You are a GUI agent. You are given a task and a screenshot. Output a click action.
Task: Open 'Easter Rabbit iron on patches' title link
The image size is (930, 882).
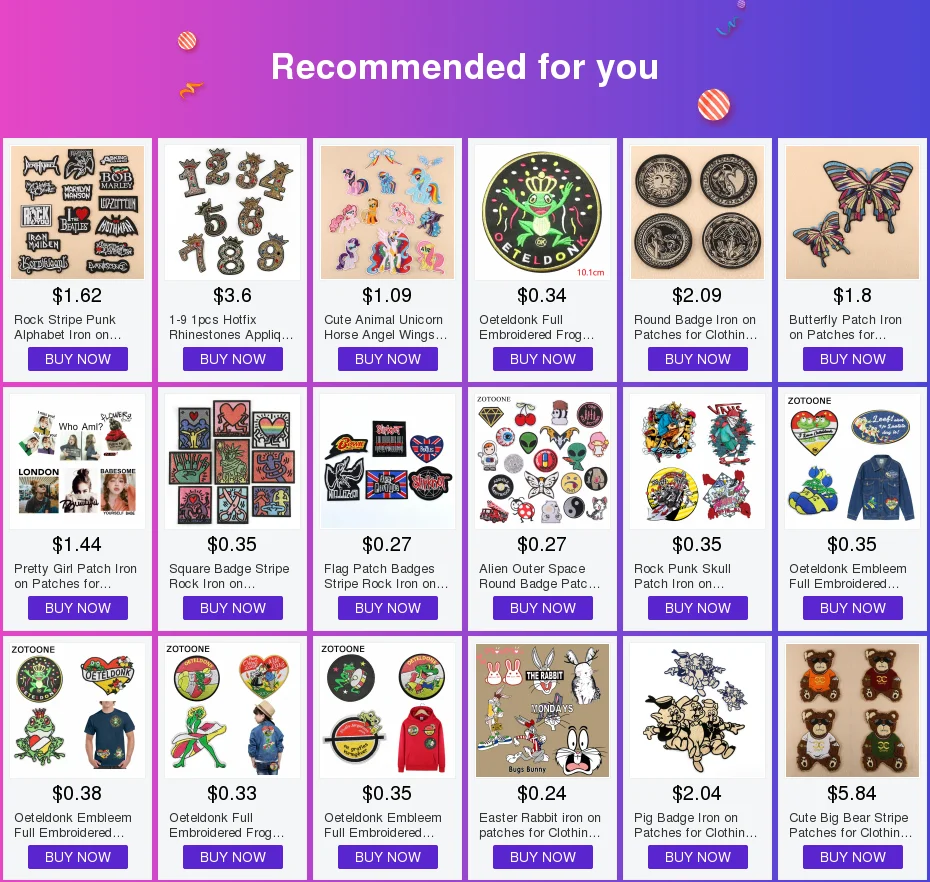[x=540, y=825]
